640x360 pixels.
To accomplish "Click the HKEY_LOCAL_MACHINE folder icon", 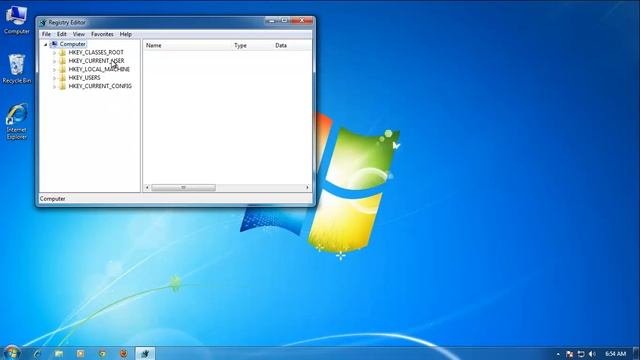I will (x=62, y=69).
